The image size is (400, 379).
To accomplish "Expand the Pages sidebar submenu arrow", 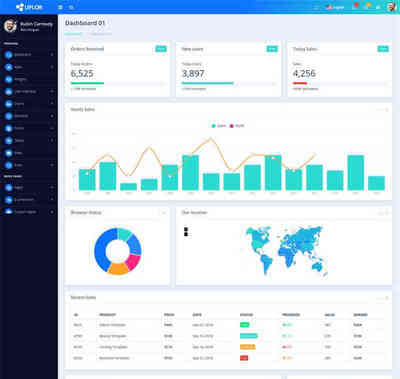I will tap(52, 188).
